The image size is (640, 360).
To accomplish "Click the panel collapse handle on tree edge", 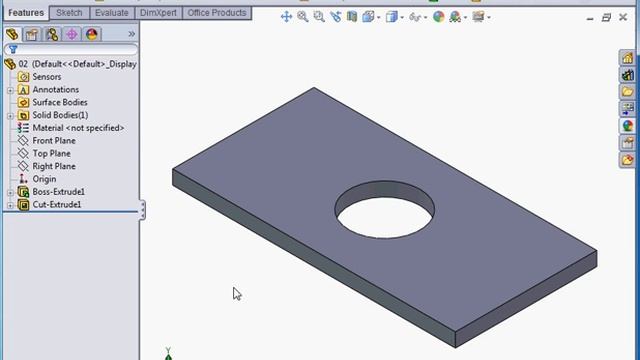I will (x=142, y=210).
